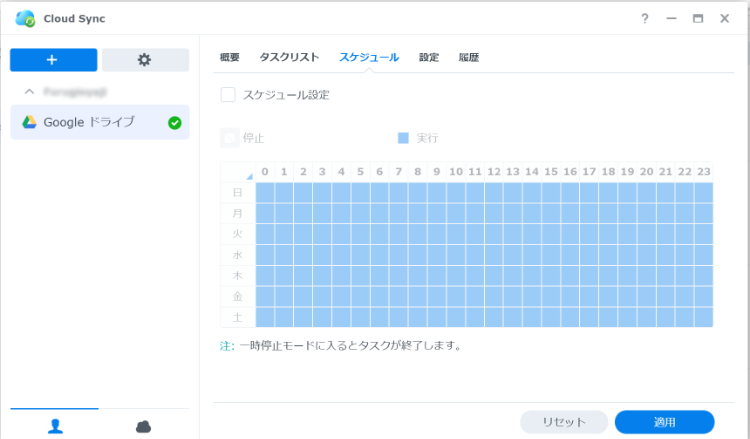Toggle 水 row cell at hour 12
750x439 pixels.
coord(494,255)
